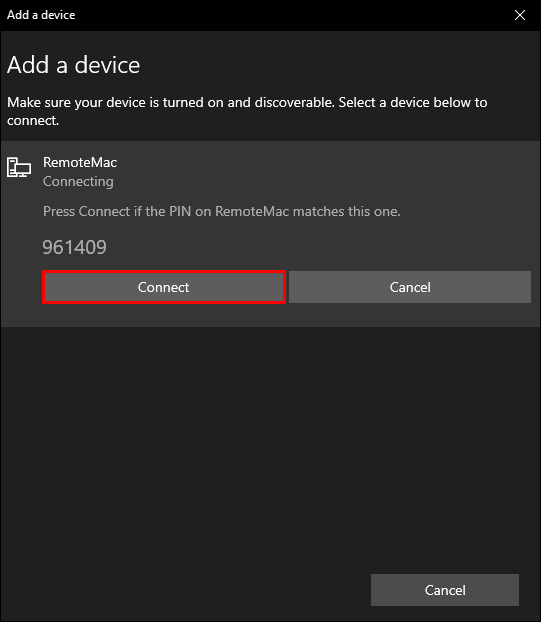
Task: Click the word 'discoverable' in the description
Action: (x=294, y=102)
